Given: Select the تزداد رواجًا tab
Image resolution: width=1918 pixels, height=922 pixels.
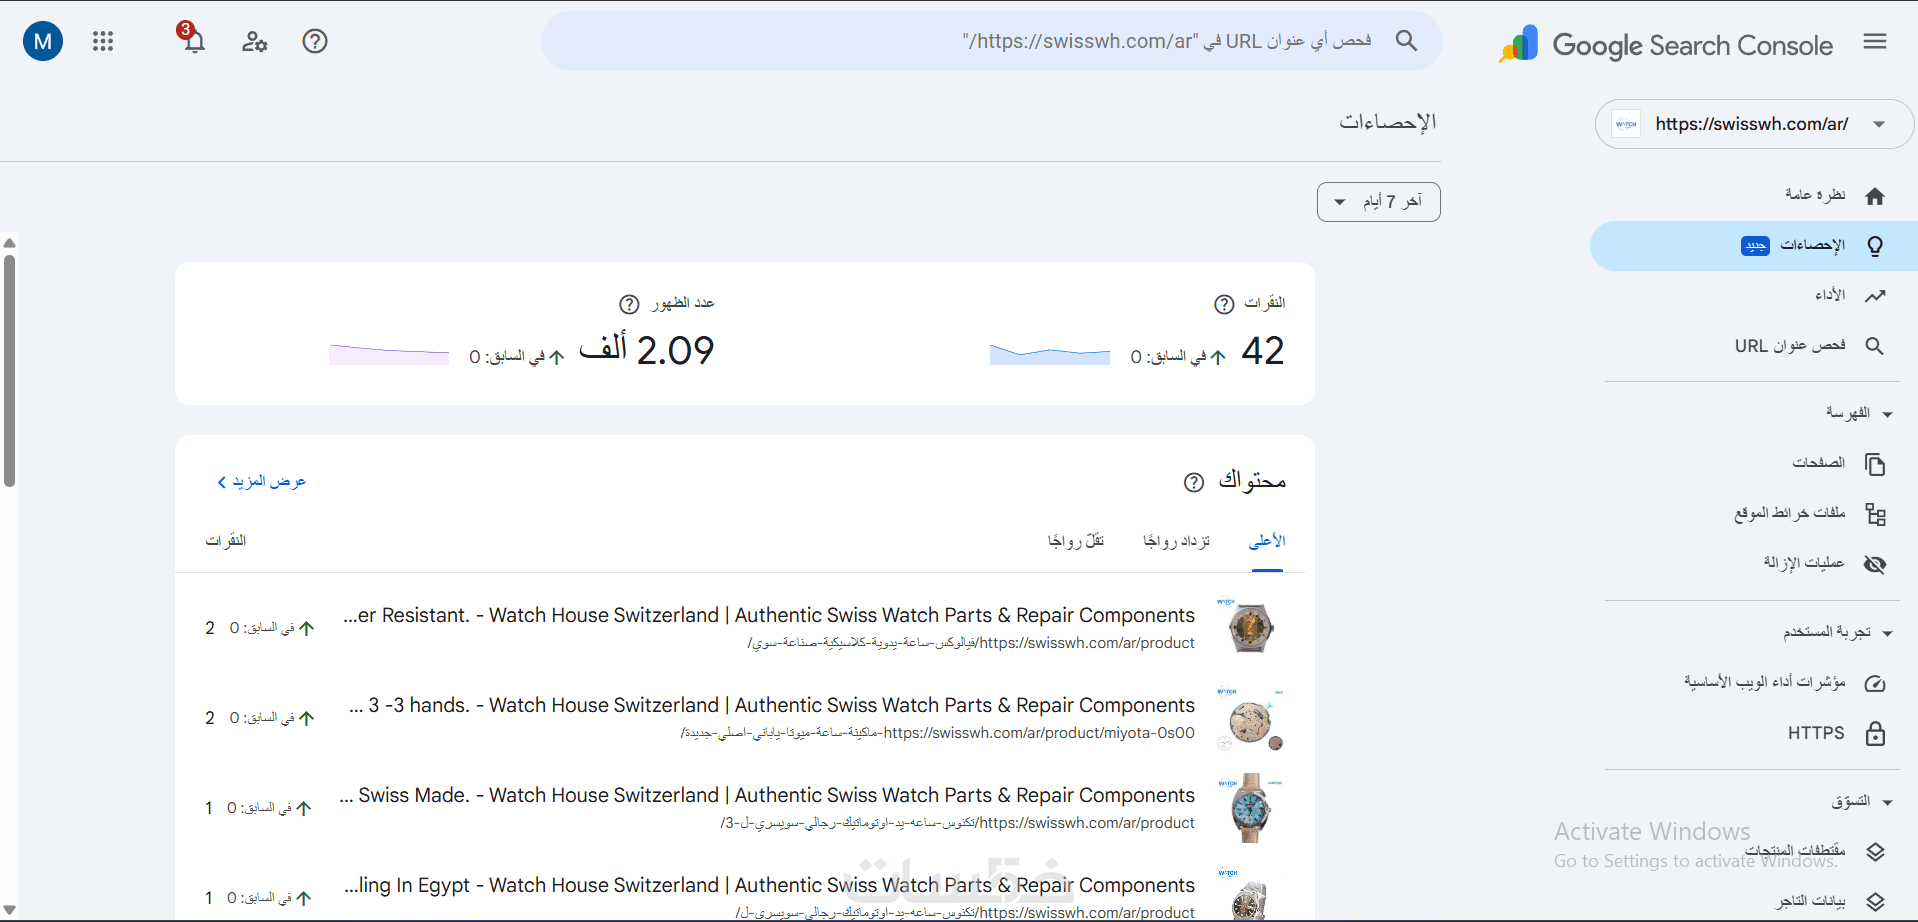Looking at the screenshot, I should 1176,542.
